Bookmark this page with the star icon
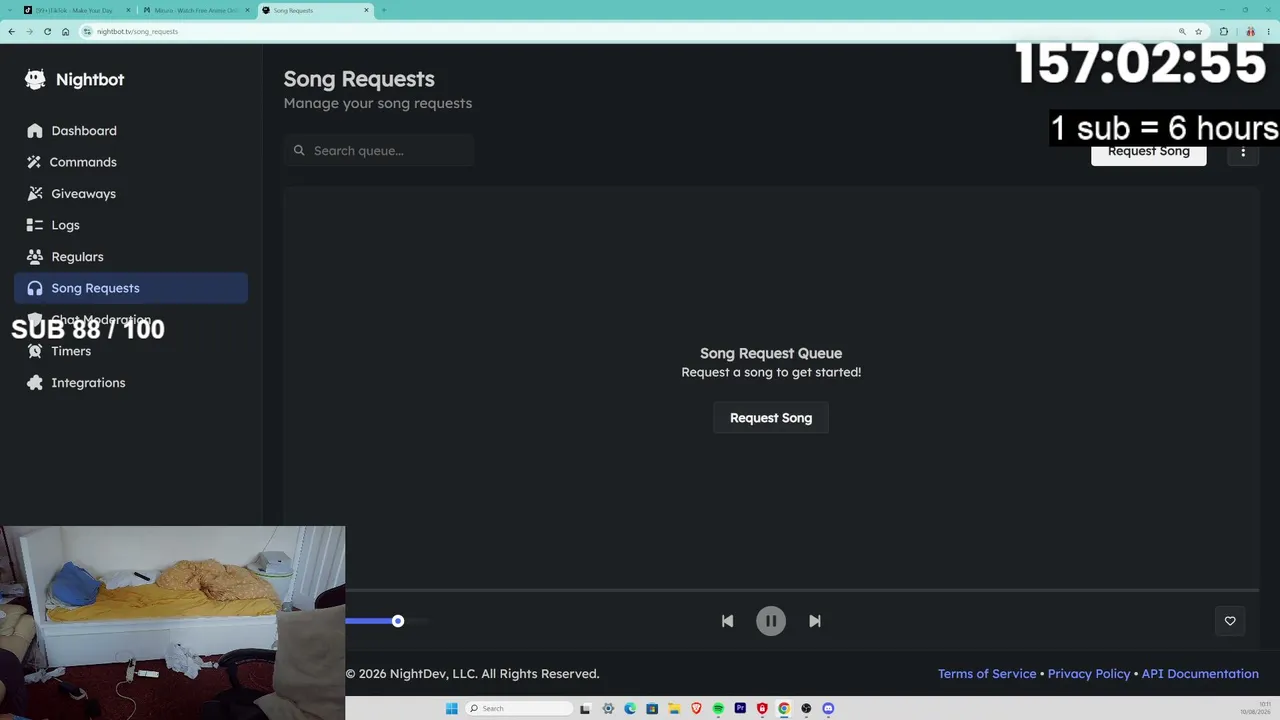This screenshot has width=1280, height=720. click(x=1199, y=32)
